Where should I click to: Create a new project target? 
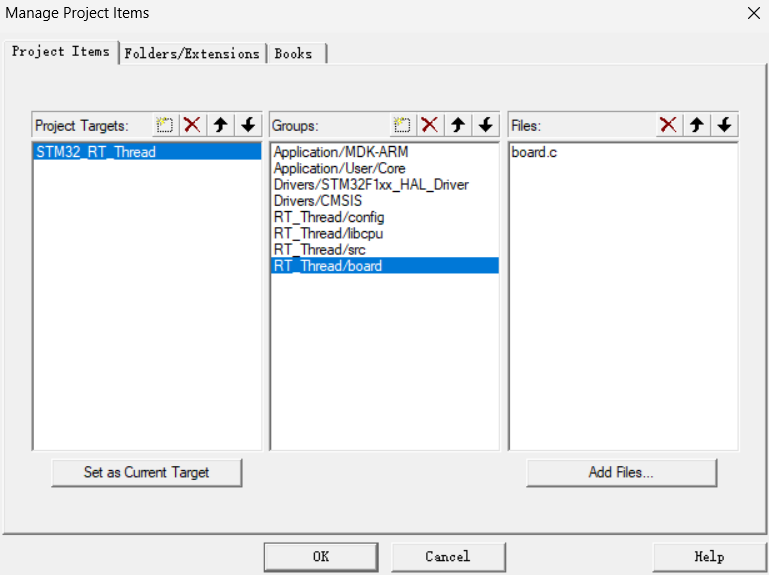click(x=165, y=125)
